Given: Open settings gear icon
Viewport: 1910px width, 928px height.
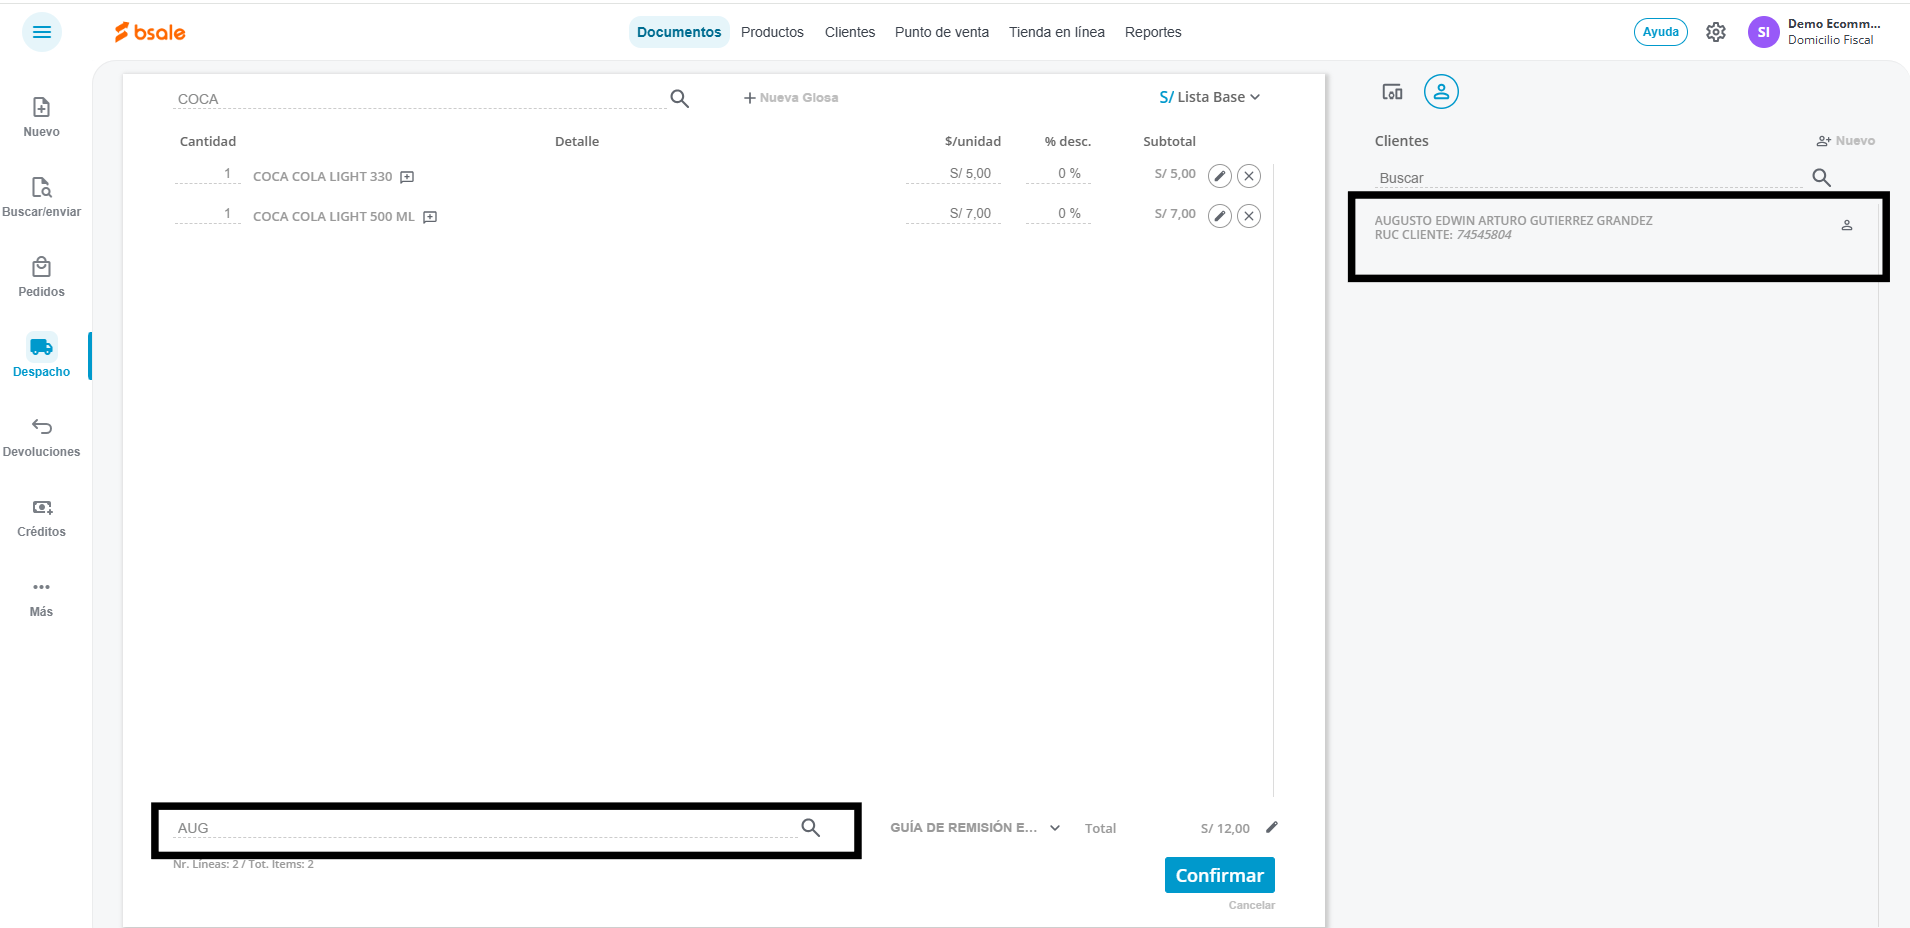Looking at the screenshot, I should coord(1716,32).
